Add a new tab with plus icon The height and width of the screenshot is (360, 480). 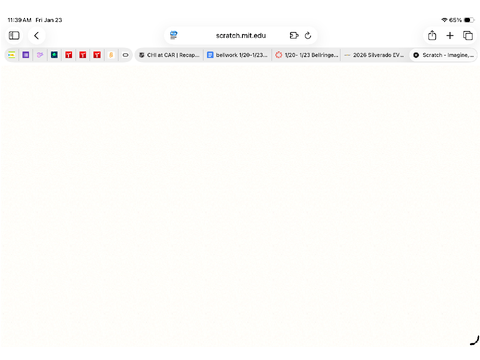click(450, 35)
